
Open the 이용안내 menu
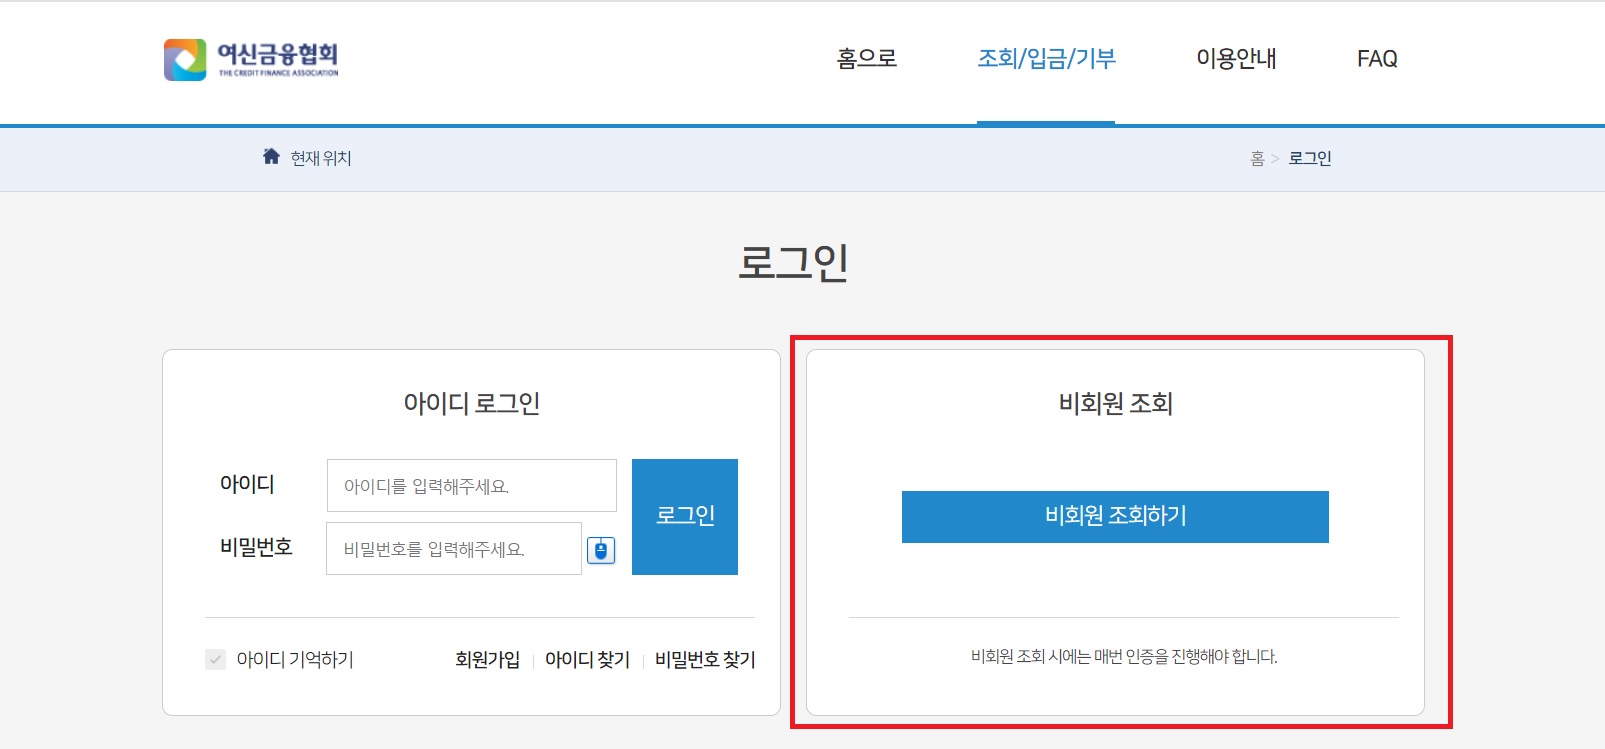pos(1236,59)
